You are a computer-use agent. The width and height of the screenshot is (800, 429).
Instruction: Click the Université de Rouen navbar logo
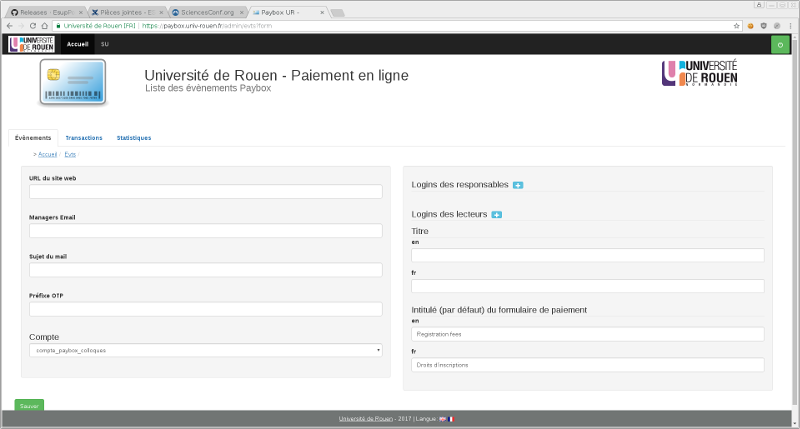coord(30,44)
